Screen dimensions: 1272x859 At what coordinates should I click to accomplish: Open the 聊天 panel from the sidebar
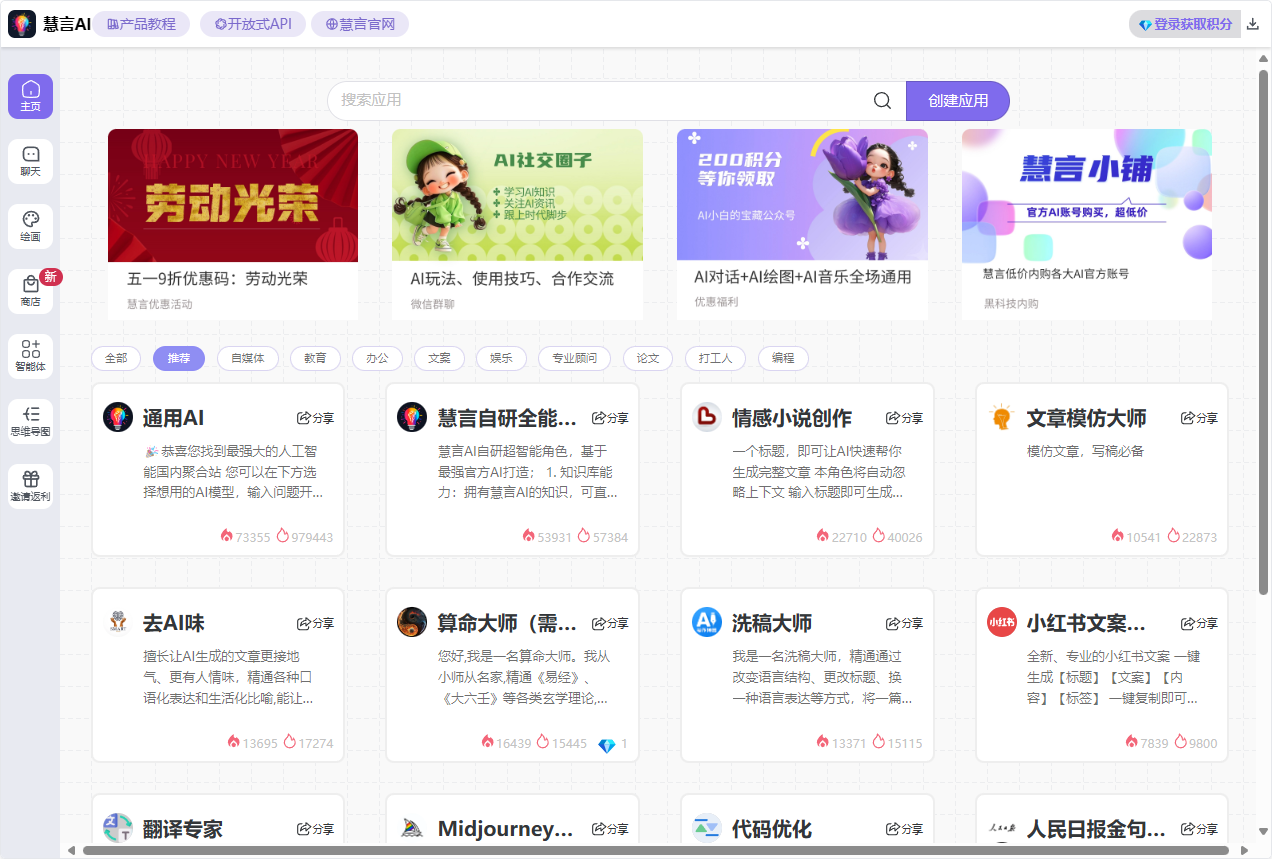click(x=30, y=161)
